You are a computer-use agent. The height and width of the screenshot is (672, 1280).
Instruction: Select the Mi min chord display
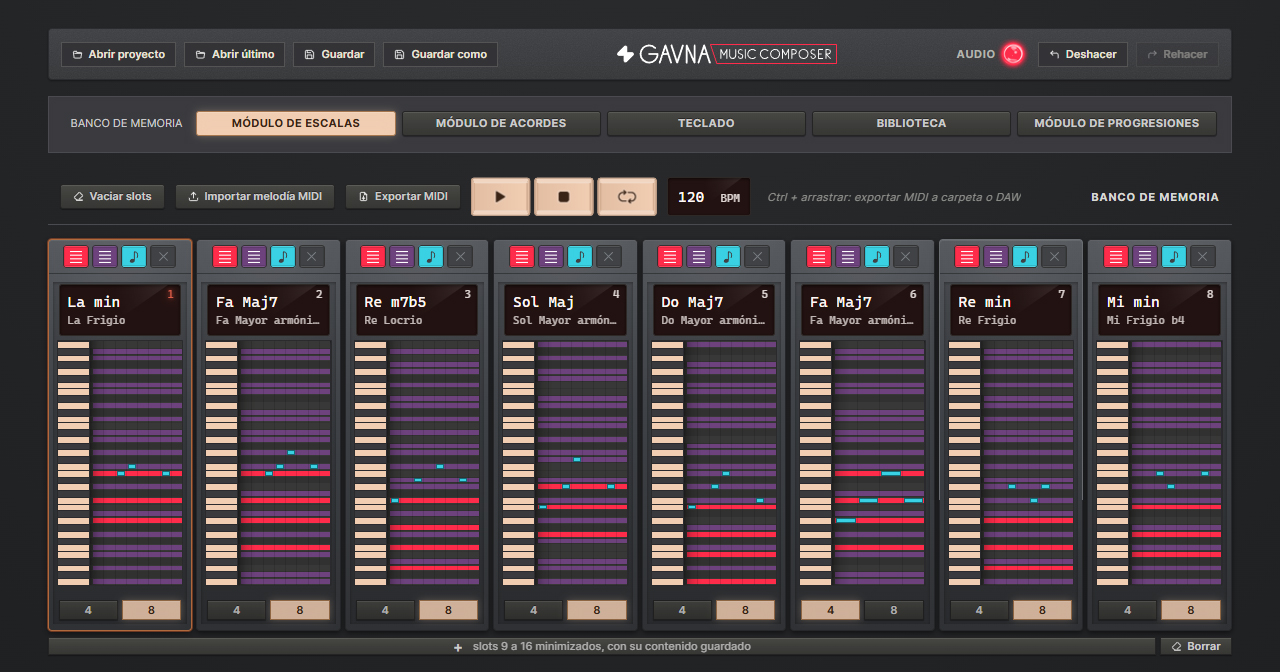point(1160,310)
